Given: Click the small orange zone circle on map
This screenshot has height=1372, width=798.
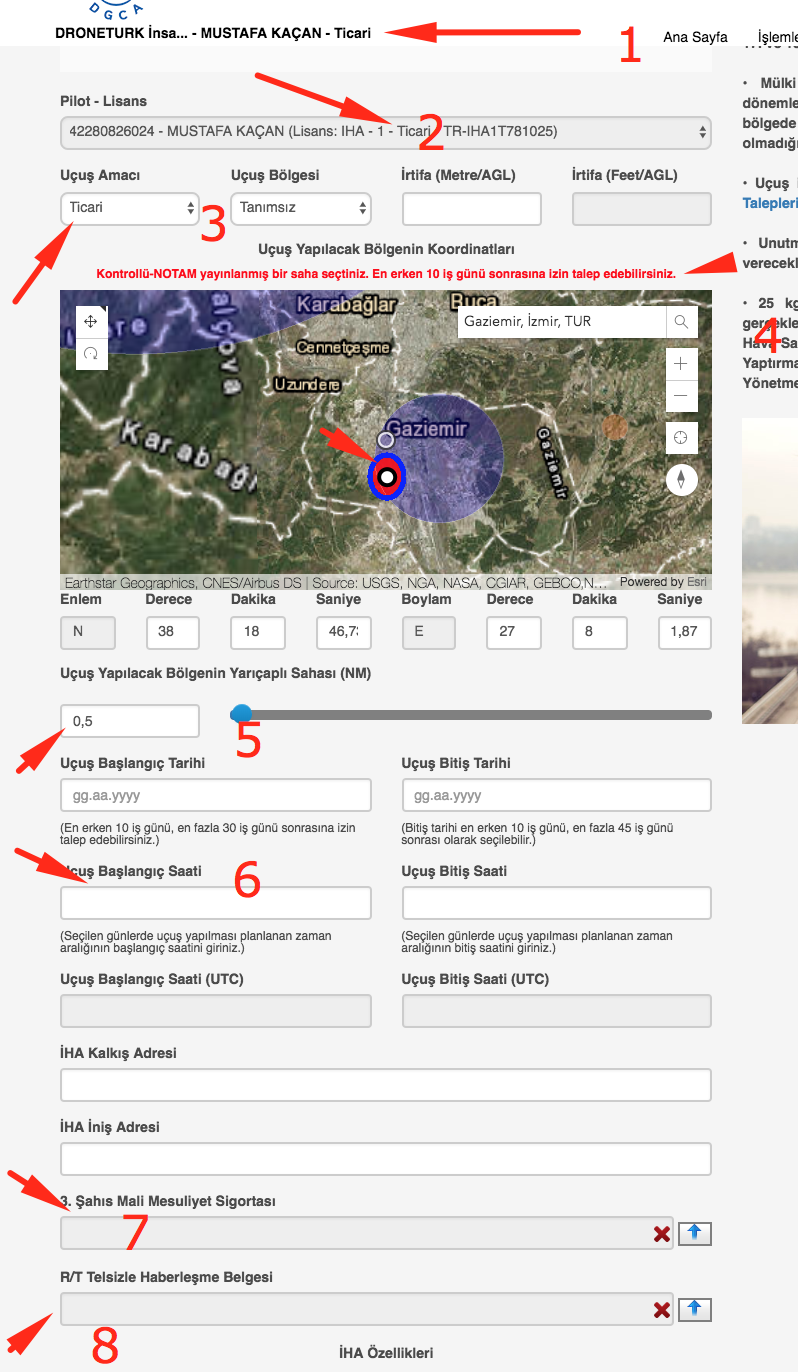Looking at the screenshot, I should [615, 427].
